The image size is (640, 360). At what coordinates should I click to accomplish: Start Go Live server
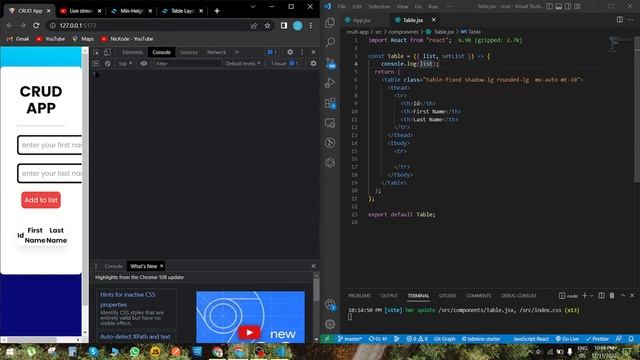pyautogui.click(x=567, y=339)
